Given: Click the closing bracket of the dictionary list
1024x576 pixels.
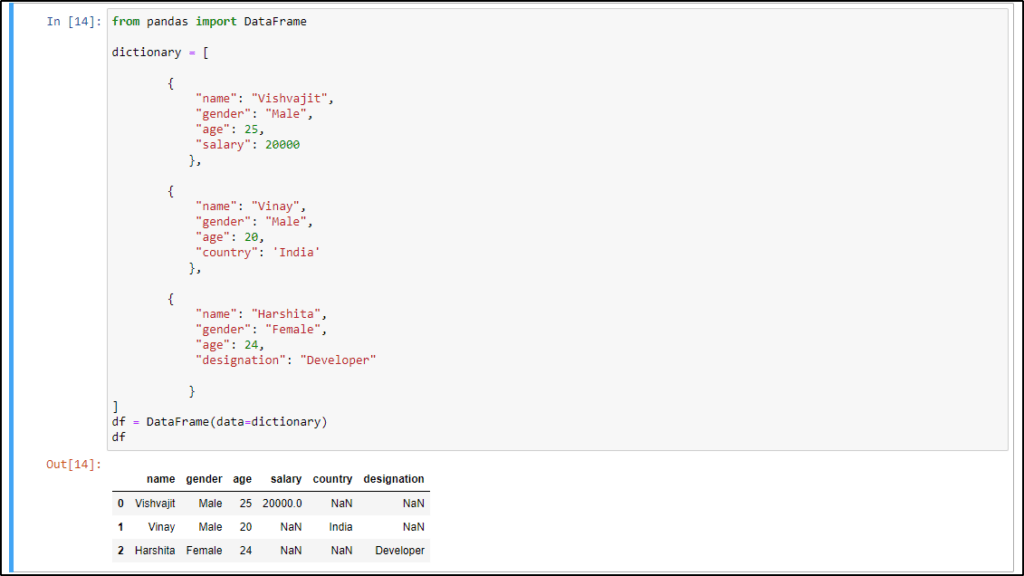Looking at the screenshot, I should pyautogui.click(x=113, y=406).
